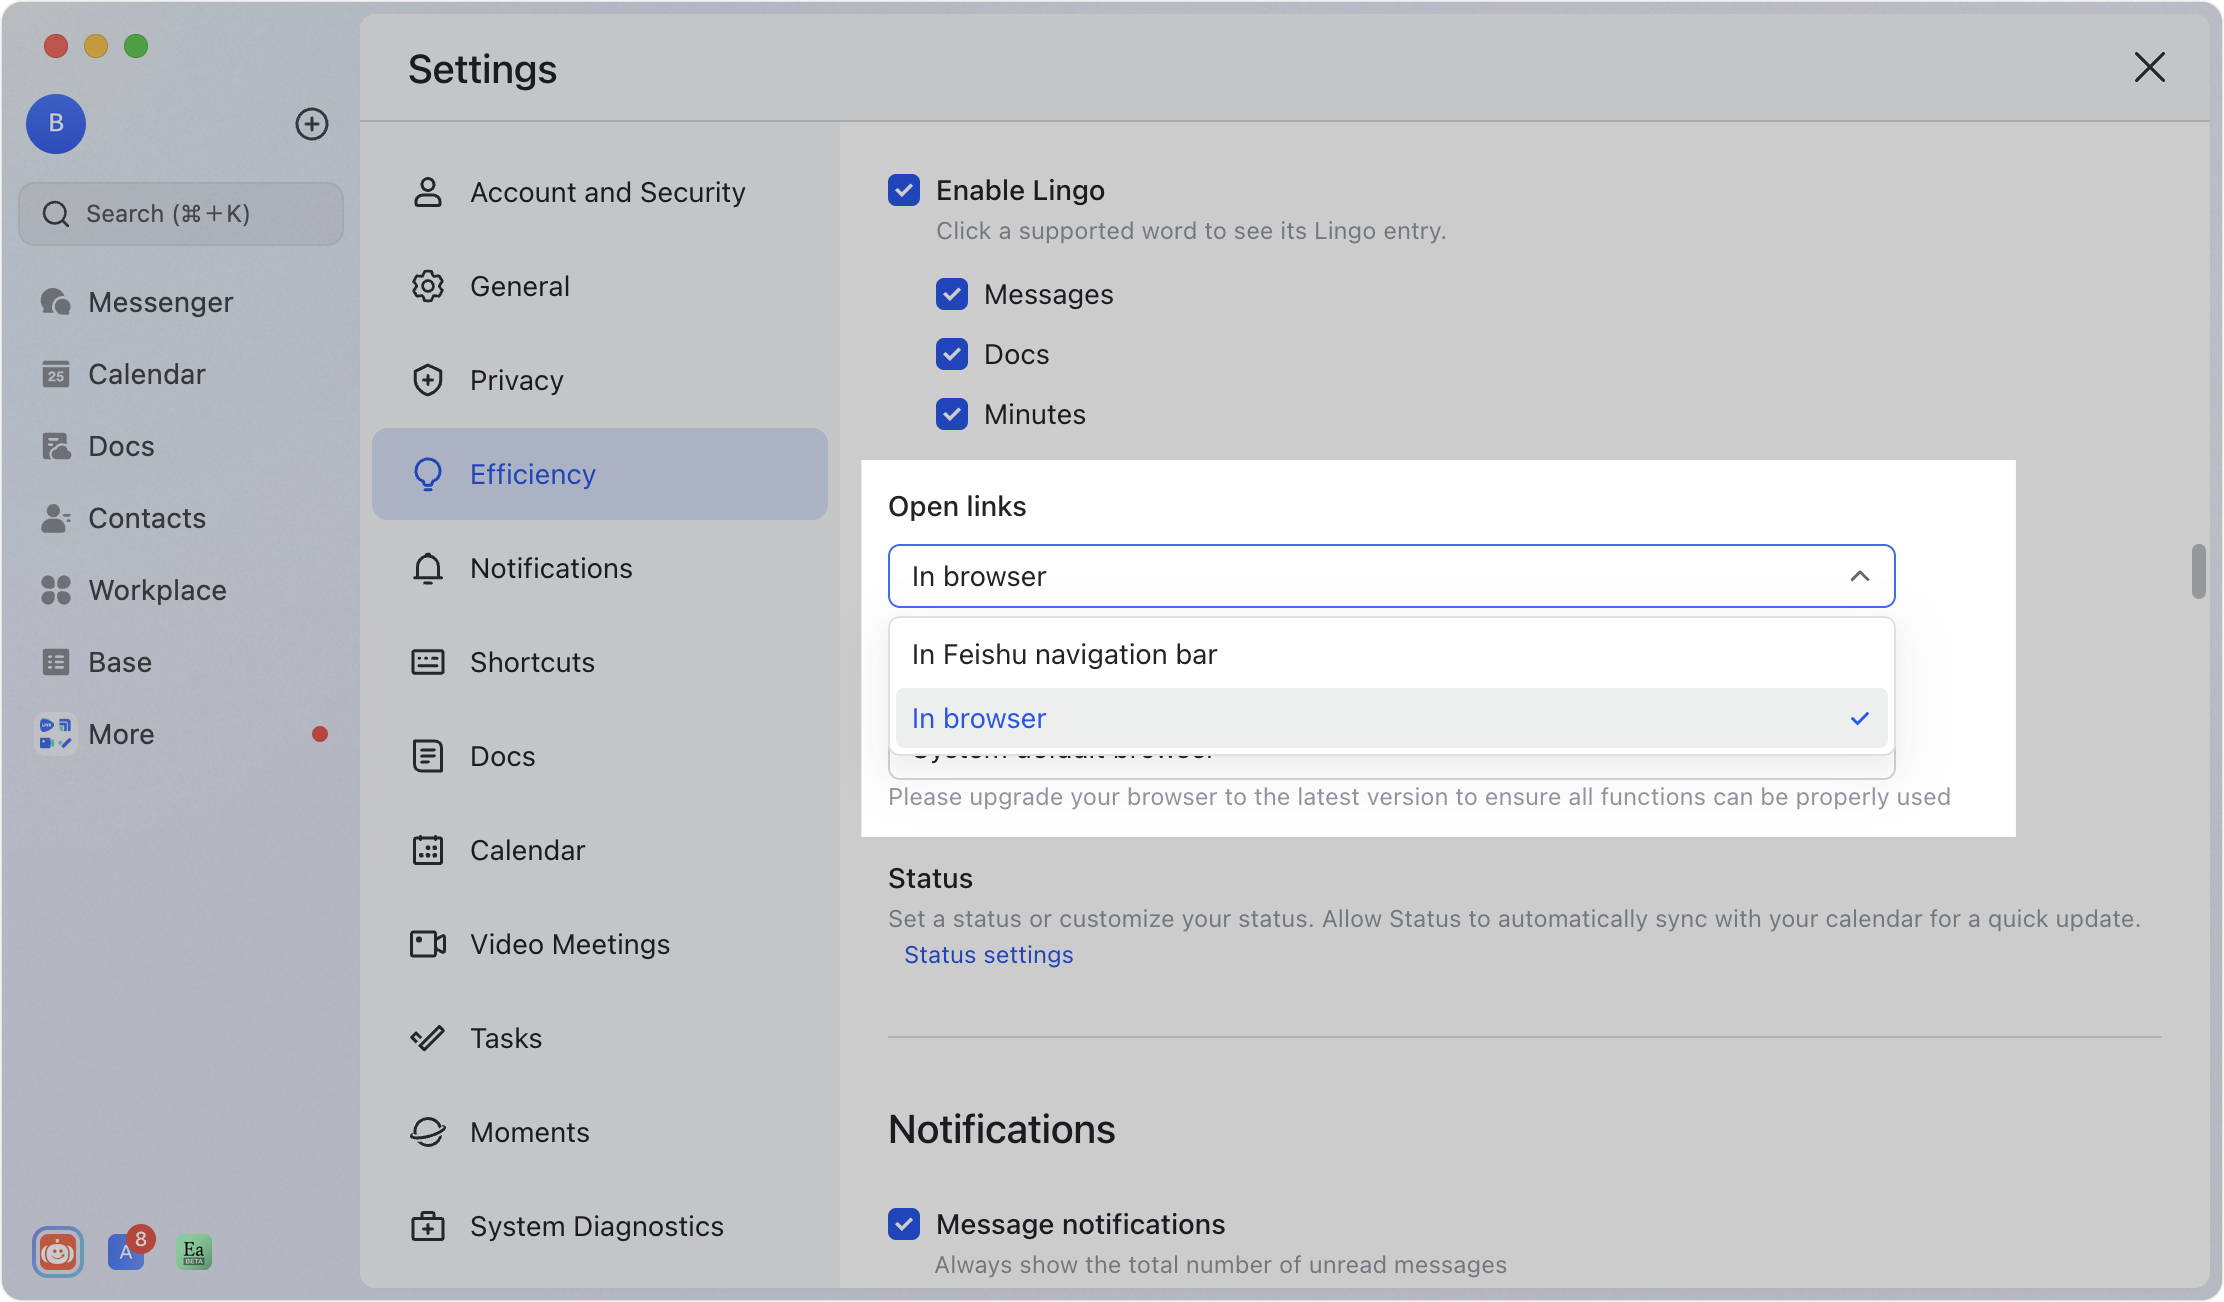Image resolution: width=2224 pixels, height=1302 pixels.
Task: Open Messenger from the sidebar
Action: (x=160, y=301)
